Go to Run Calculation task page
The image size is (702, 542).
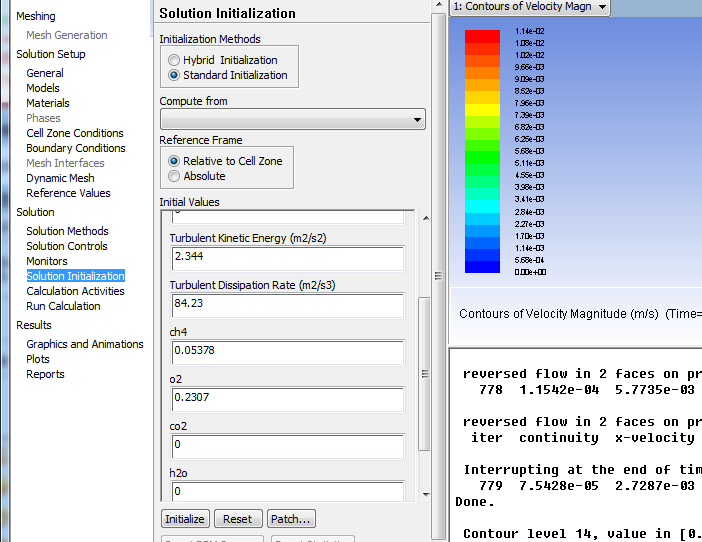click(63, 306)
